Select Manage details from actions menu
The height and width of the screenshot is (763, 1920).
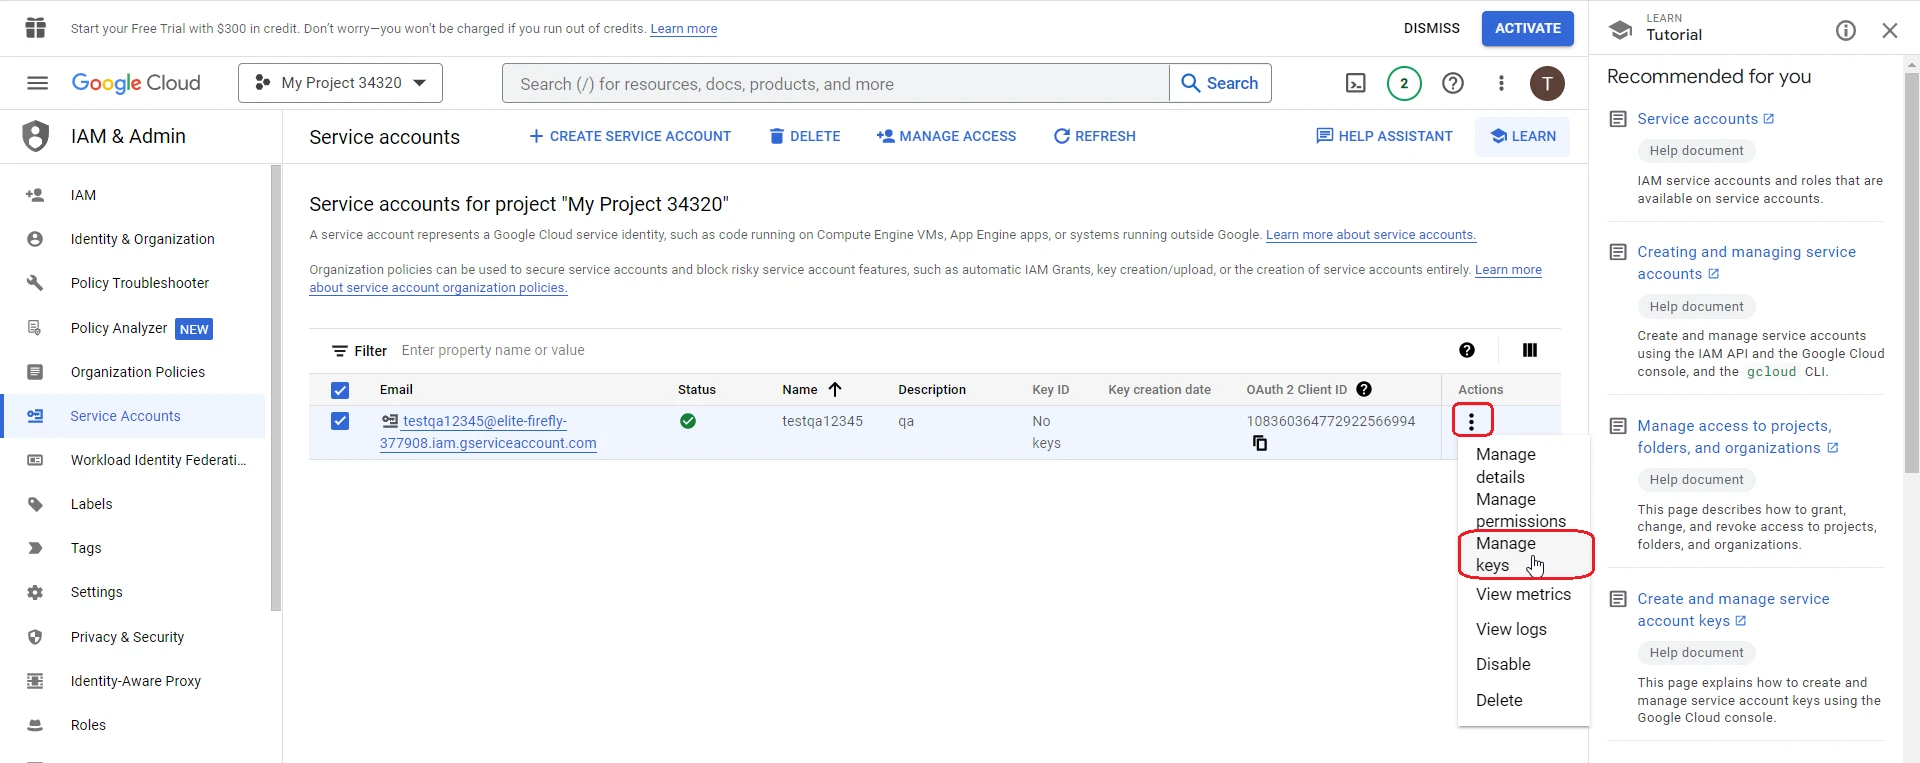(x=1523, y=465)
